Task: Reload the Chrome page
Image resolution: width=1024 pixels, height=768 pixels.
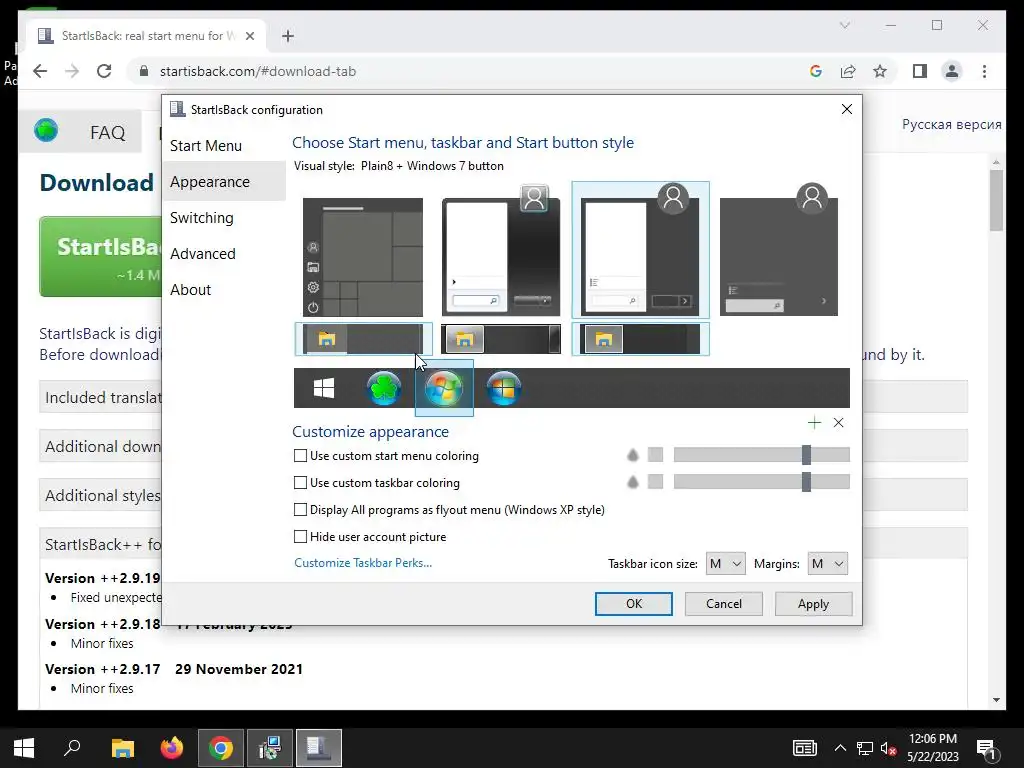Action: [104, 71]
